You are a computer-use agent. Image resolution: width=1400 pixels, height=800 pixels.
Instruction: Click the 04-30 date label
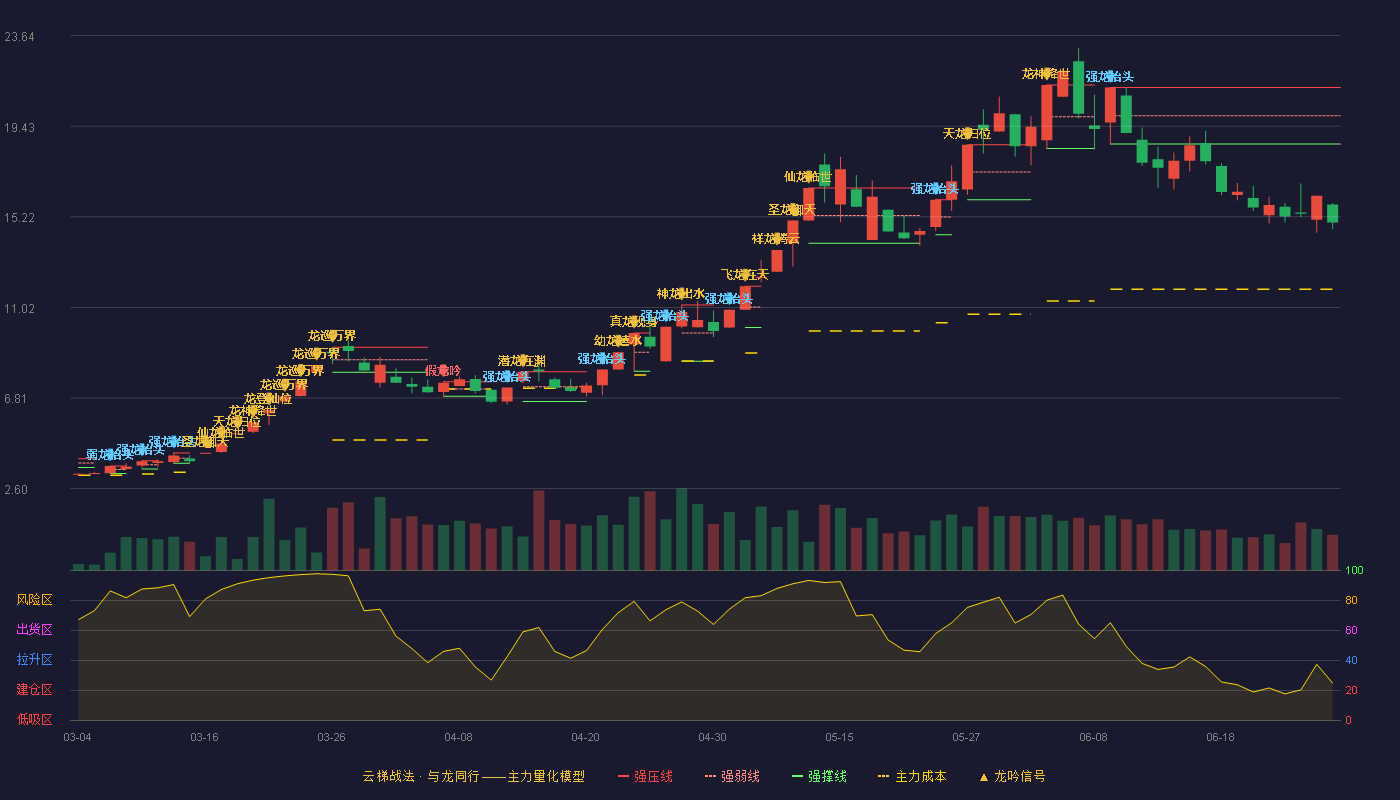[x=712, y=737]
